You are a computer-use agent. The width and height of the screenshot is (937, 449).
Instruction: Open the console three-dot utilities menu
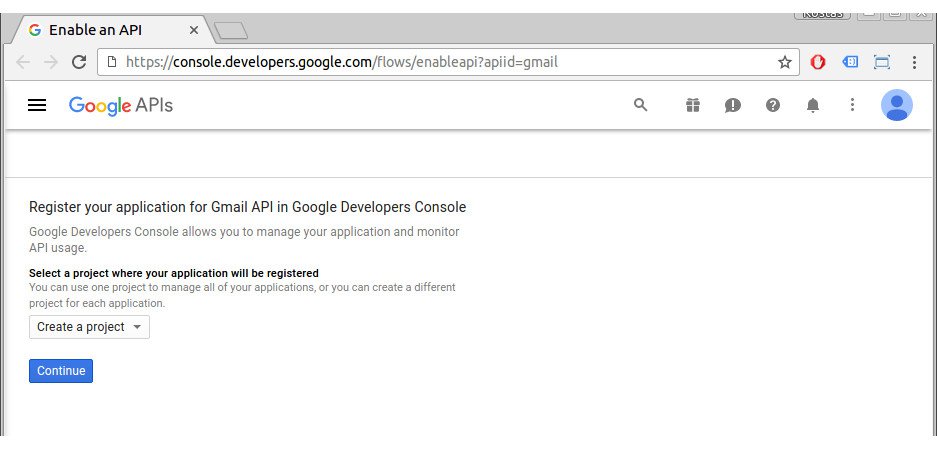pos(853,105)
